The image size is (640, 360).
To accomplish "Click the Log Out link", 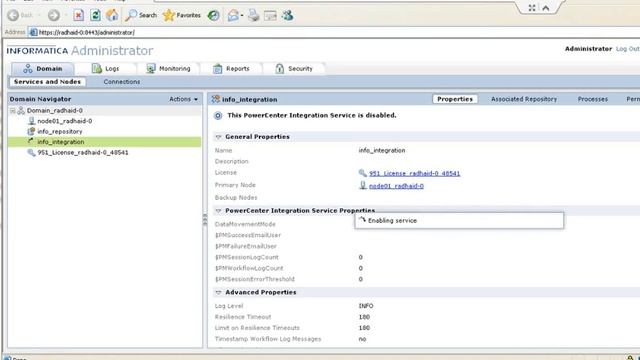I will tap(628, 49).
